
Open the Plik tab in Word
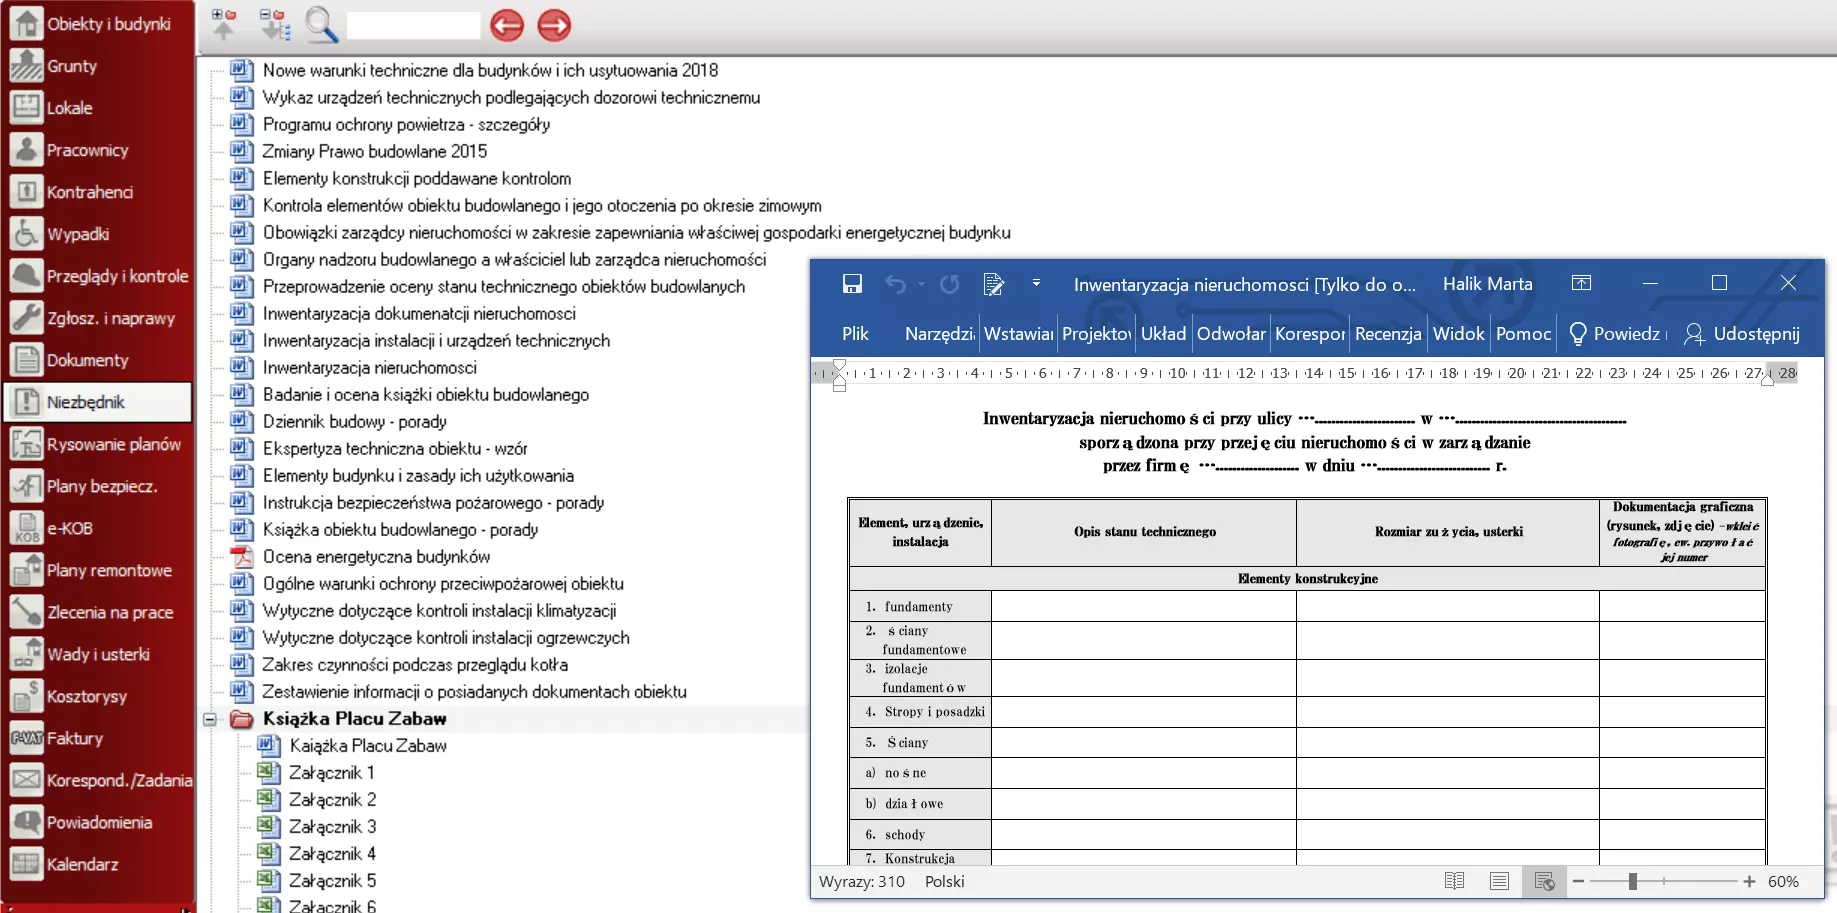855,334
